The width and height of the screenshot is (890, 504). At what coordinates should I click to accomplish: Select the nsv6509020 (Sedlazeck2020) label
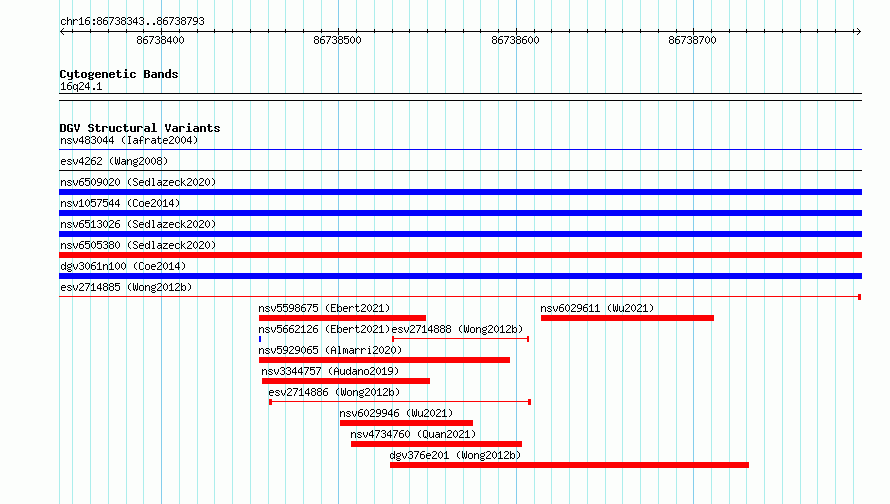138,182
